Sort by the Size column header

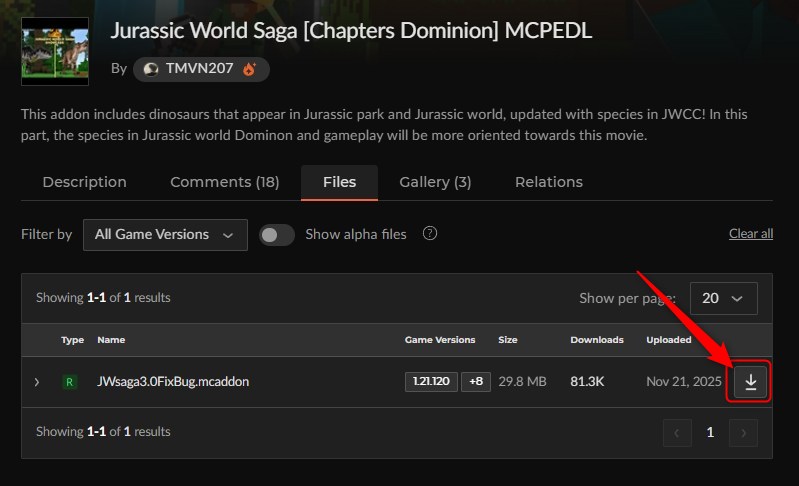coord(508,340)
